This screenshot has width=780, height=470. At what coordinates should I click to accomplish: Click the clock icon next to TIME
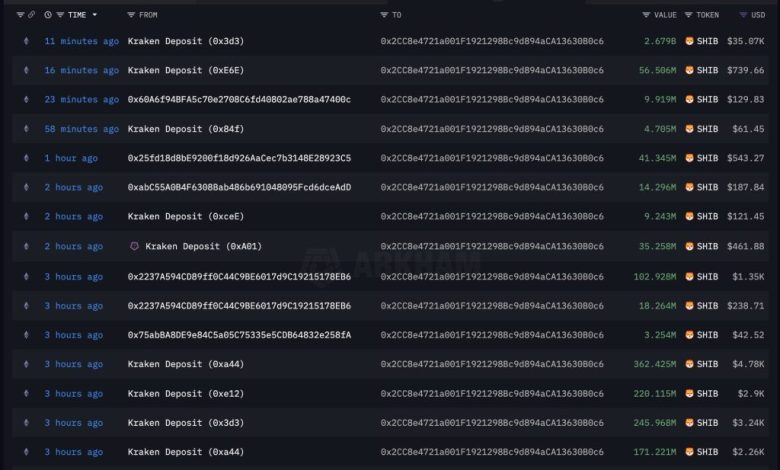click(48, 15)
